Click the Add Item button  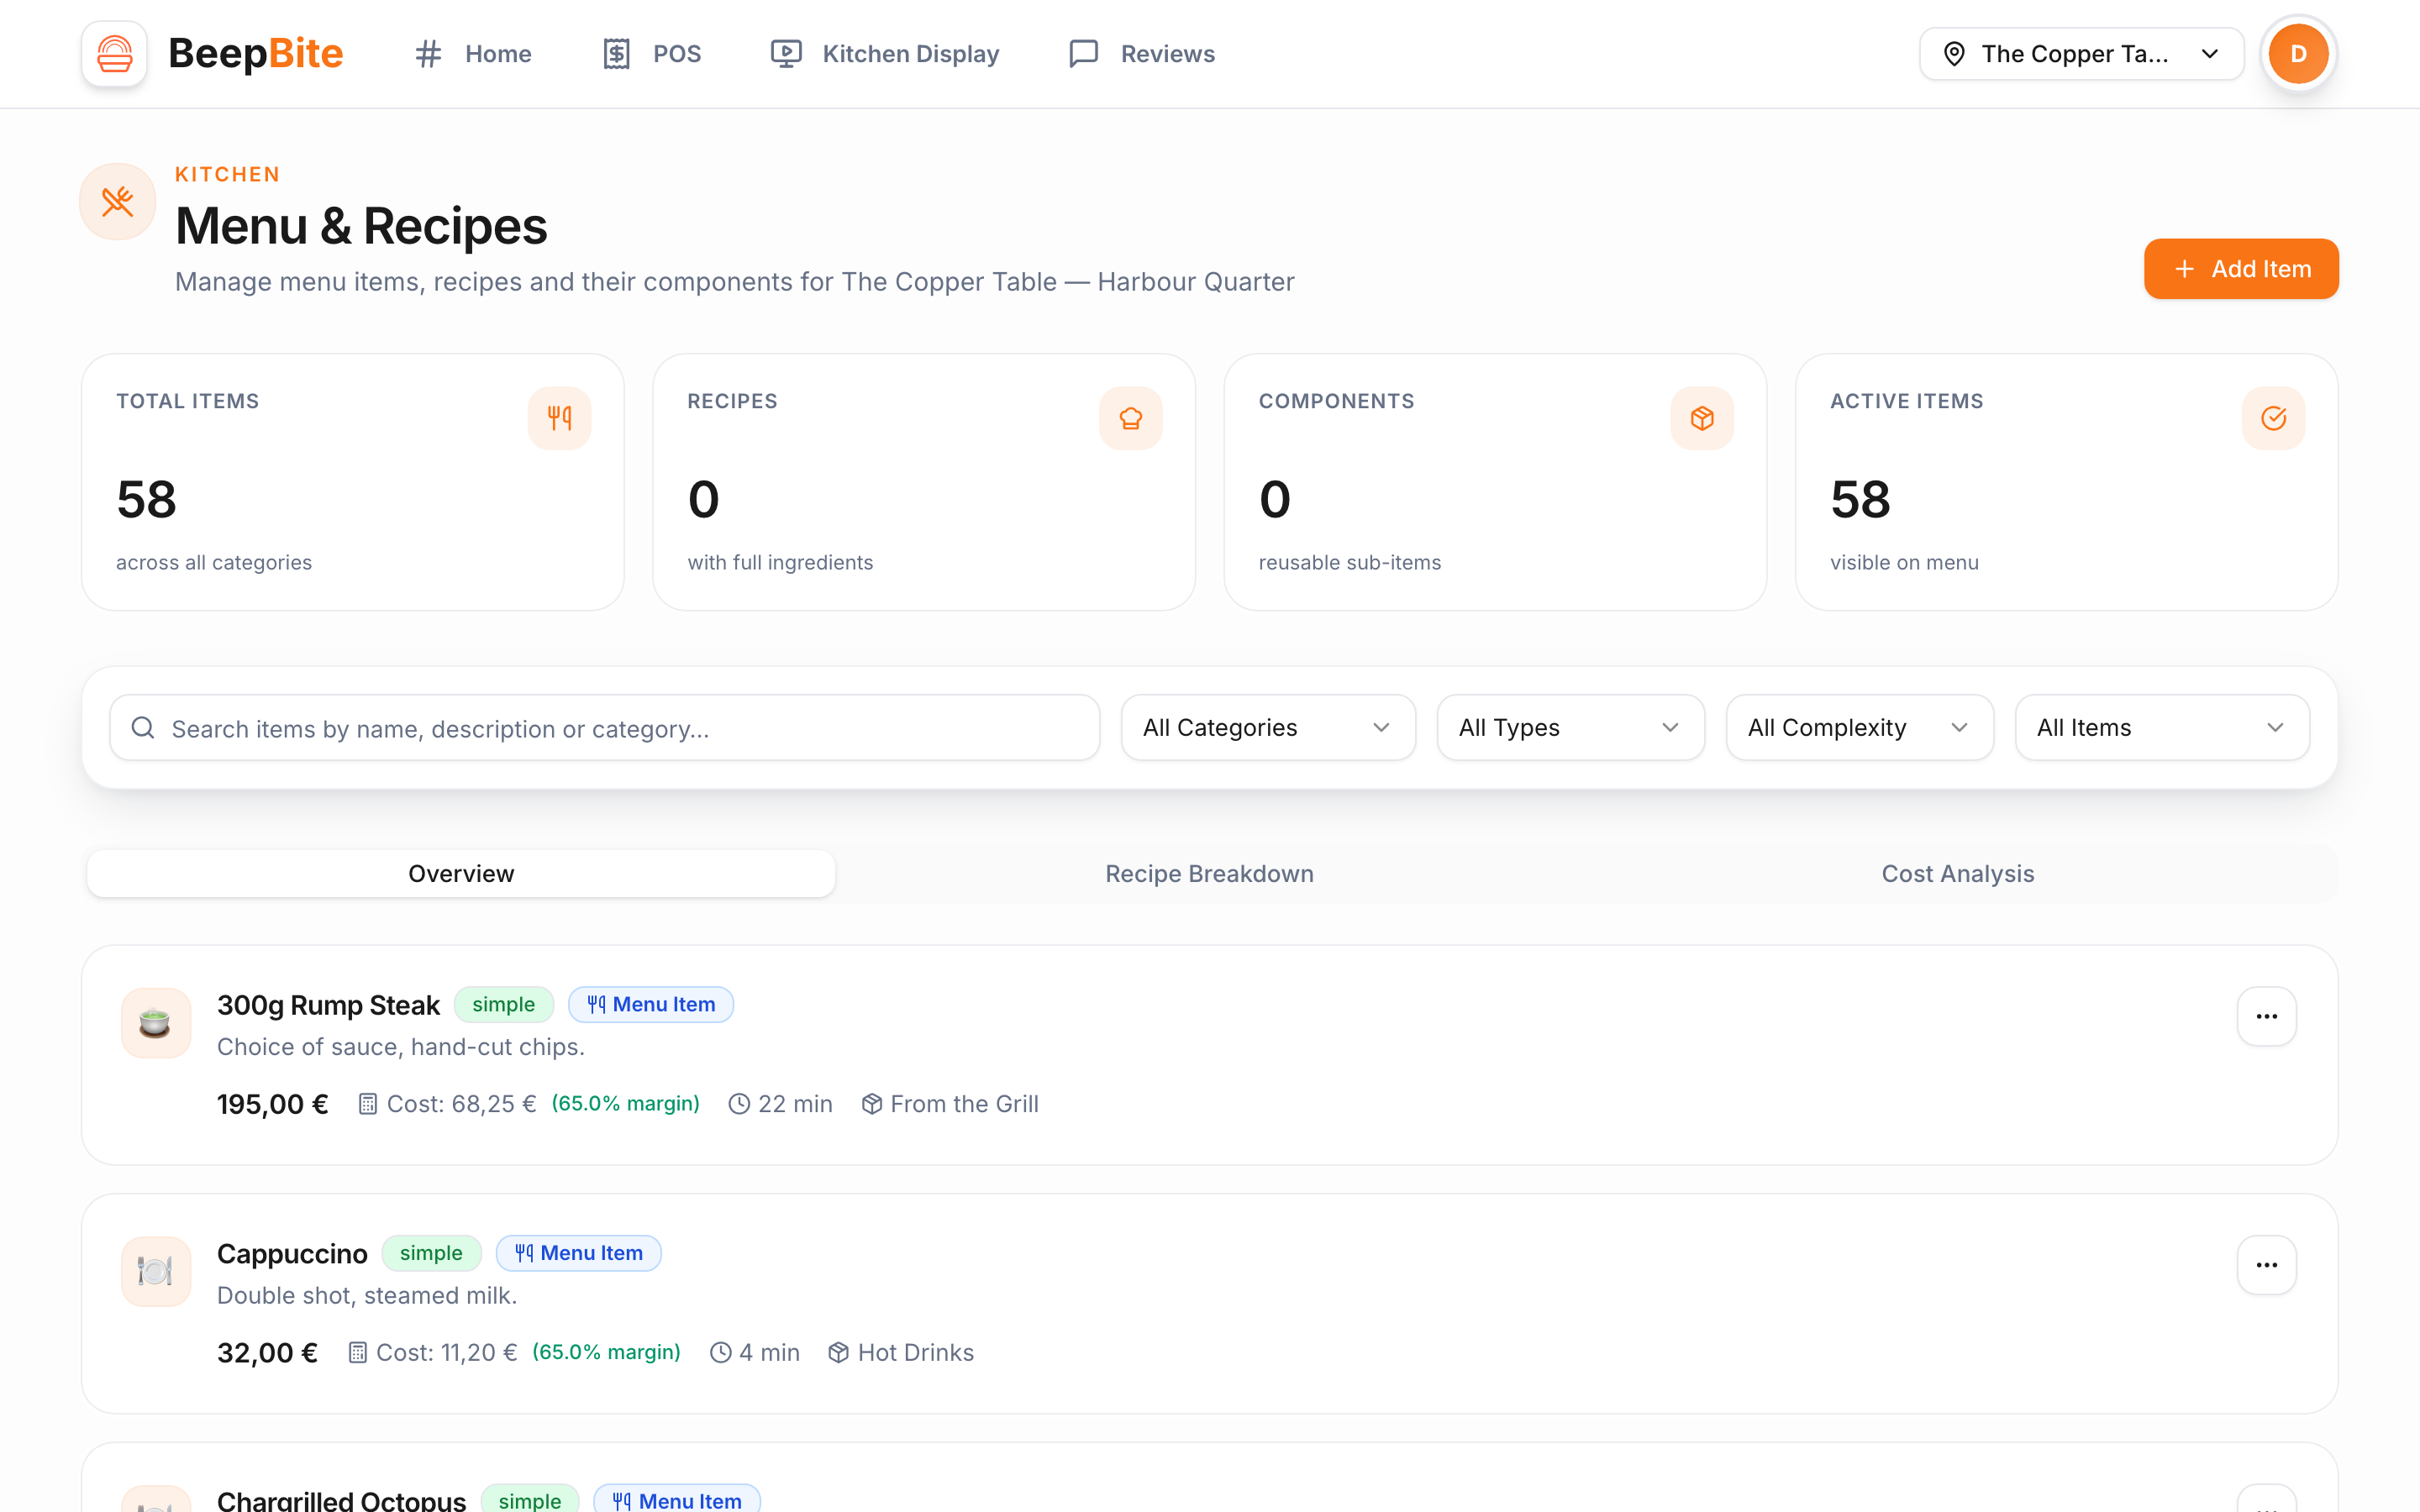tap(2241, 269)
